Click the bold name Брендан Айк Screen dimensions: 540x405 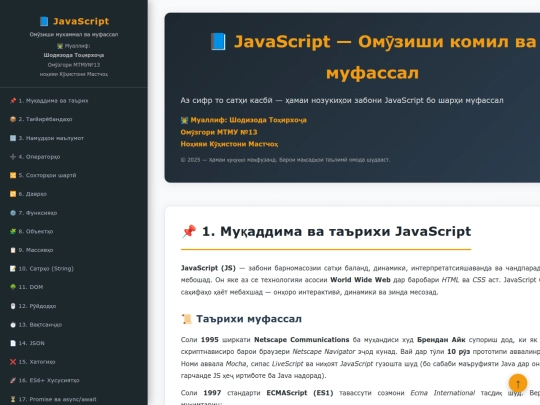coord(441,340)
